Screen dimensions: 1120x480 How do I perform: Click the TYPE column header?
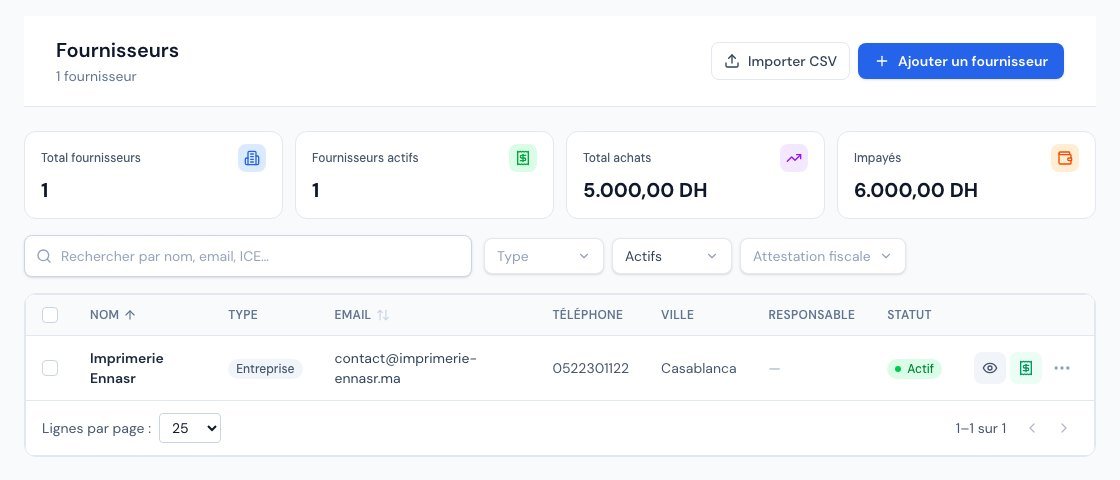click(x=243, y=315)
